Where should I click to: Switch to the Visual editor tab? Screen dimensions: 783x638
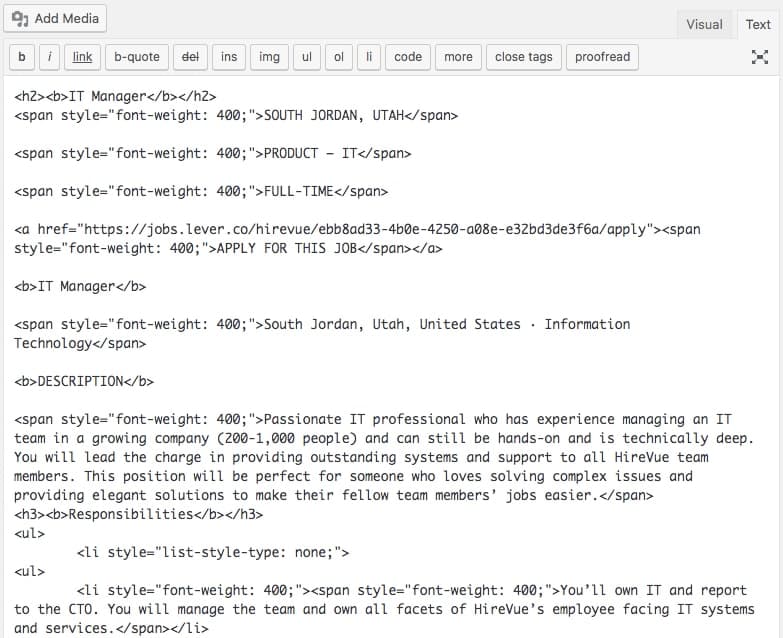pyautogui.click(x=704, y=24)
